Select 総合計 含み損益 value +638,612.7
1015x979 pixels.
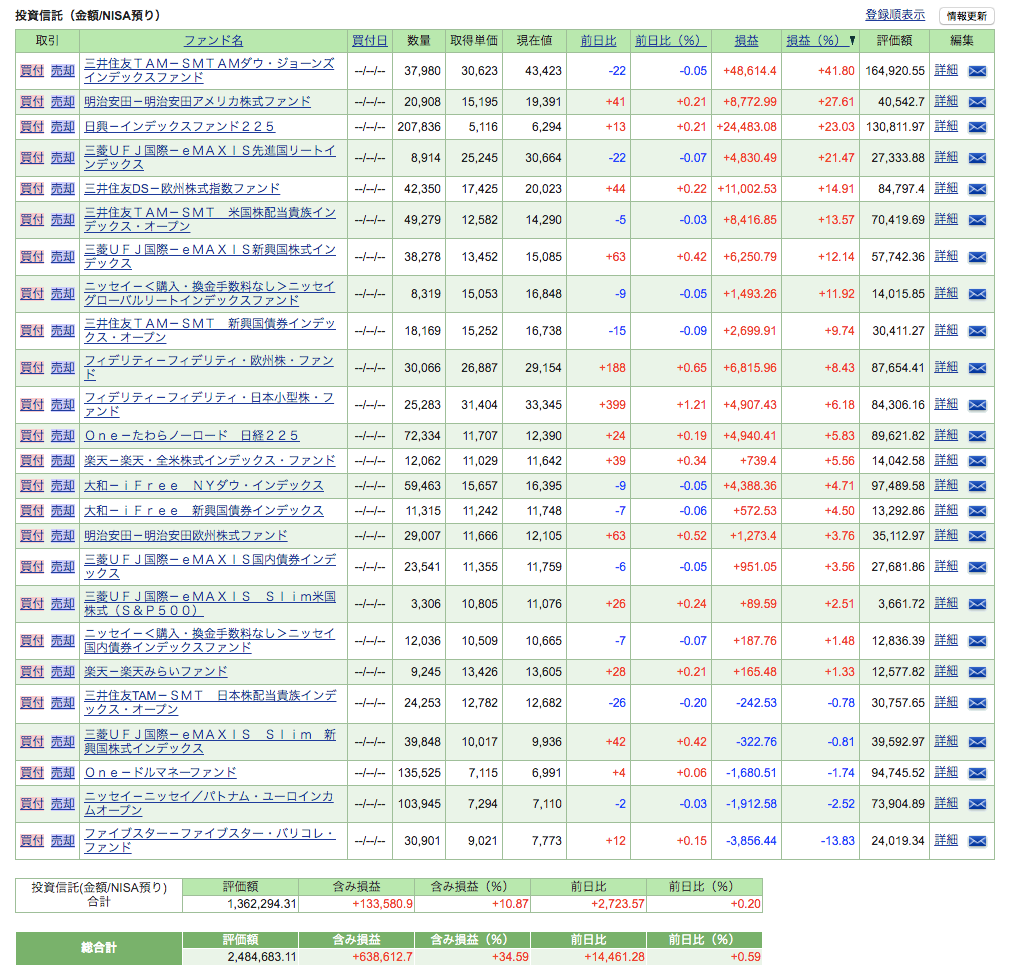click(383, 957)
